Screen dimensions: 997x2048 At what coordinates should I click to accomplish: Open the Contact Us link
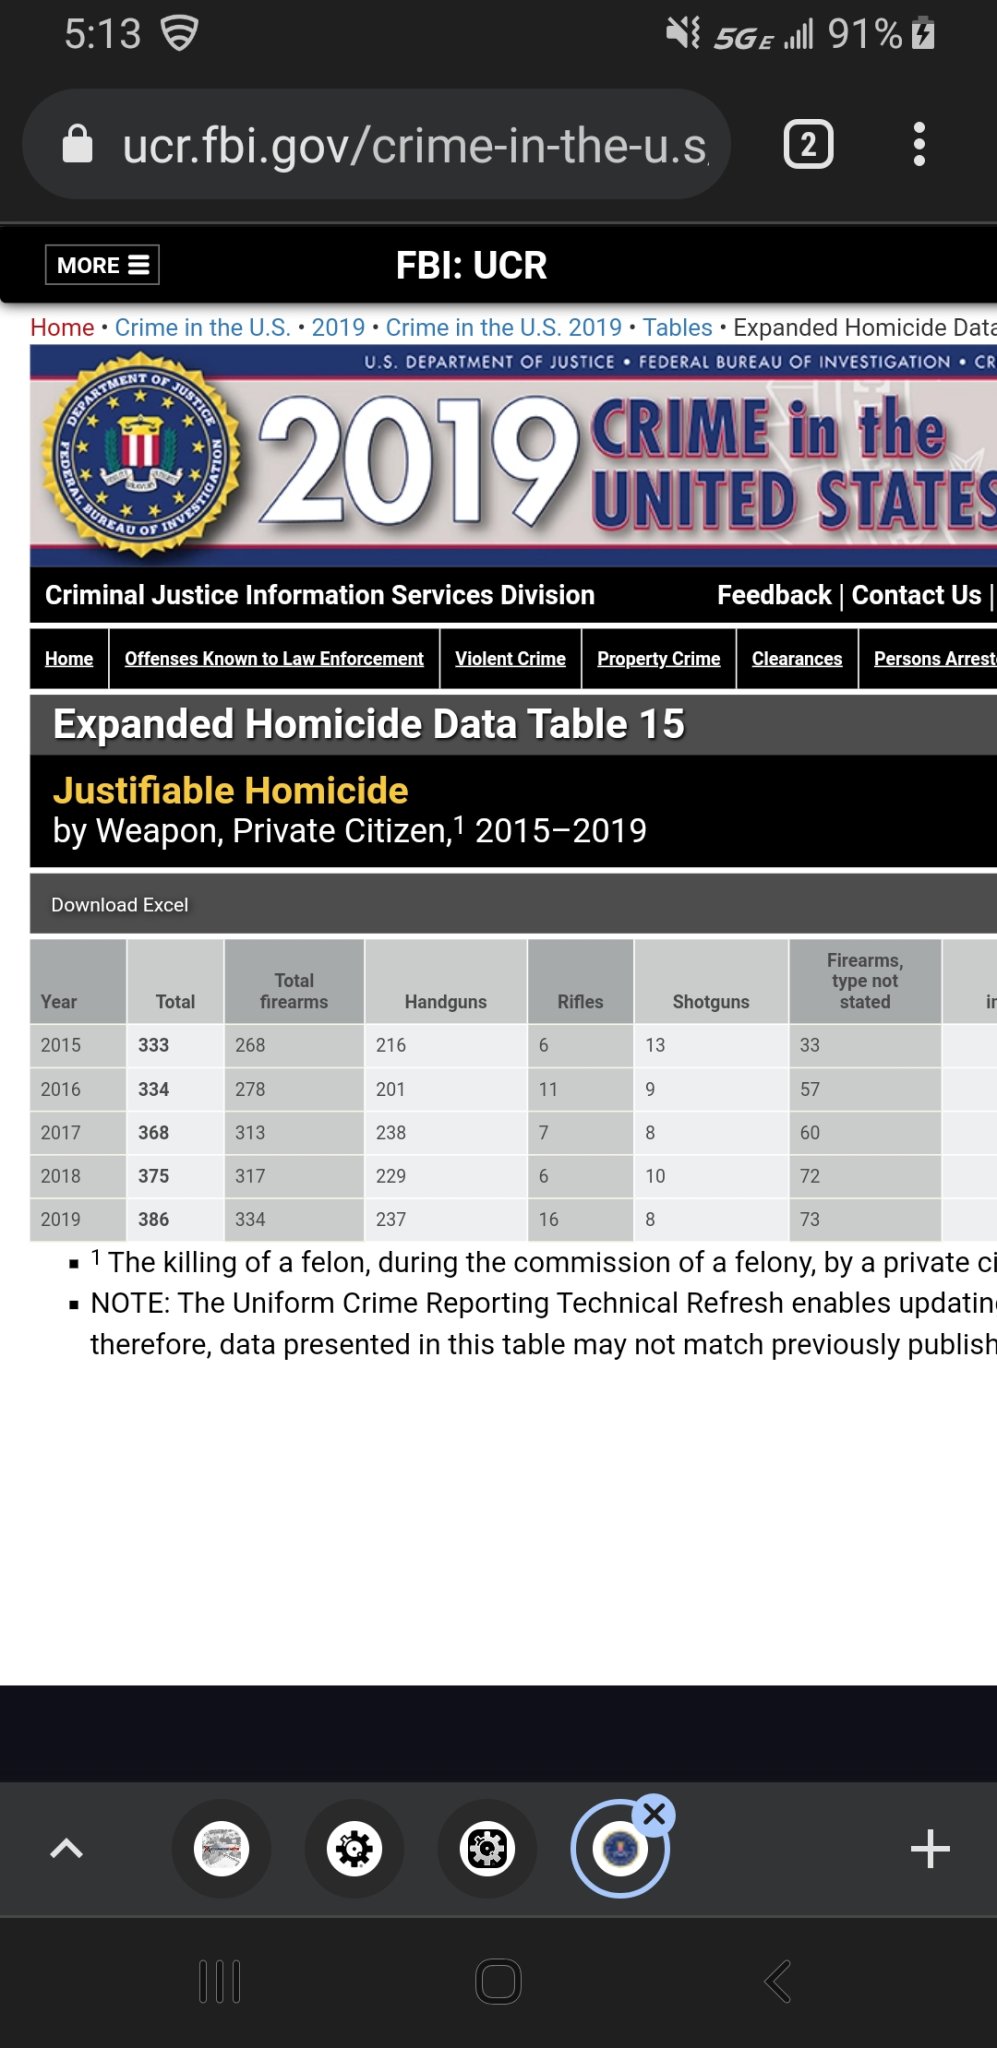click(x=916, y=595)
